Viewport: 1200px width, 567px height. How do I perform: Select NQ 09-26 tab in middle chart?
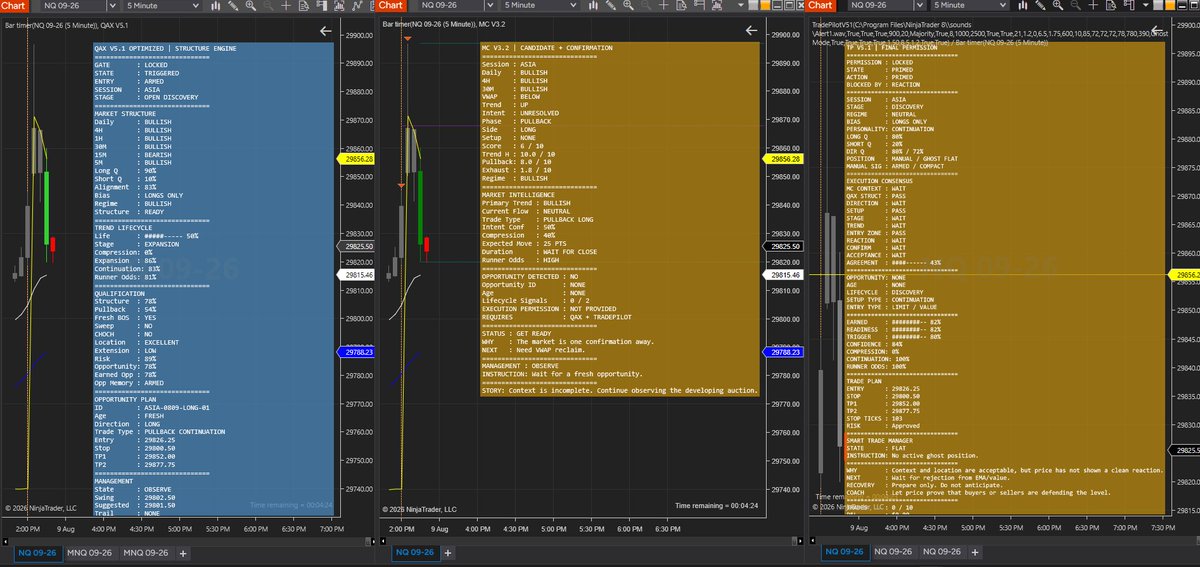416,552
